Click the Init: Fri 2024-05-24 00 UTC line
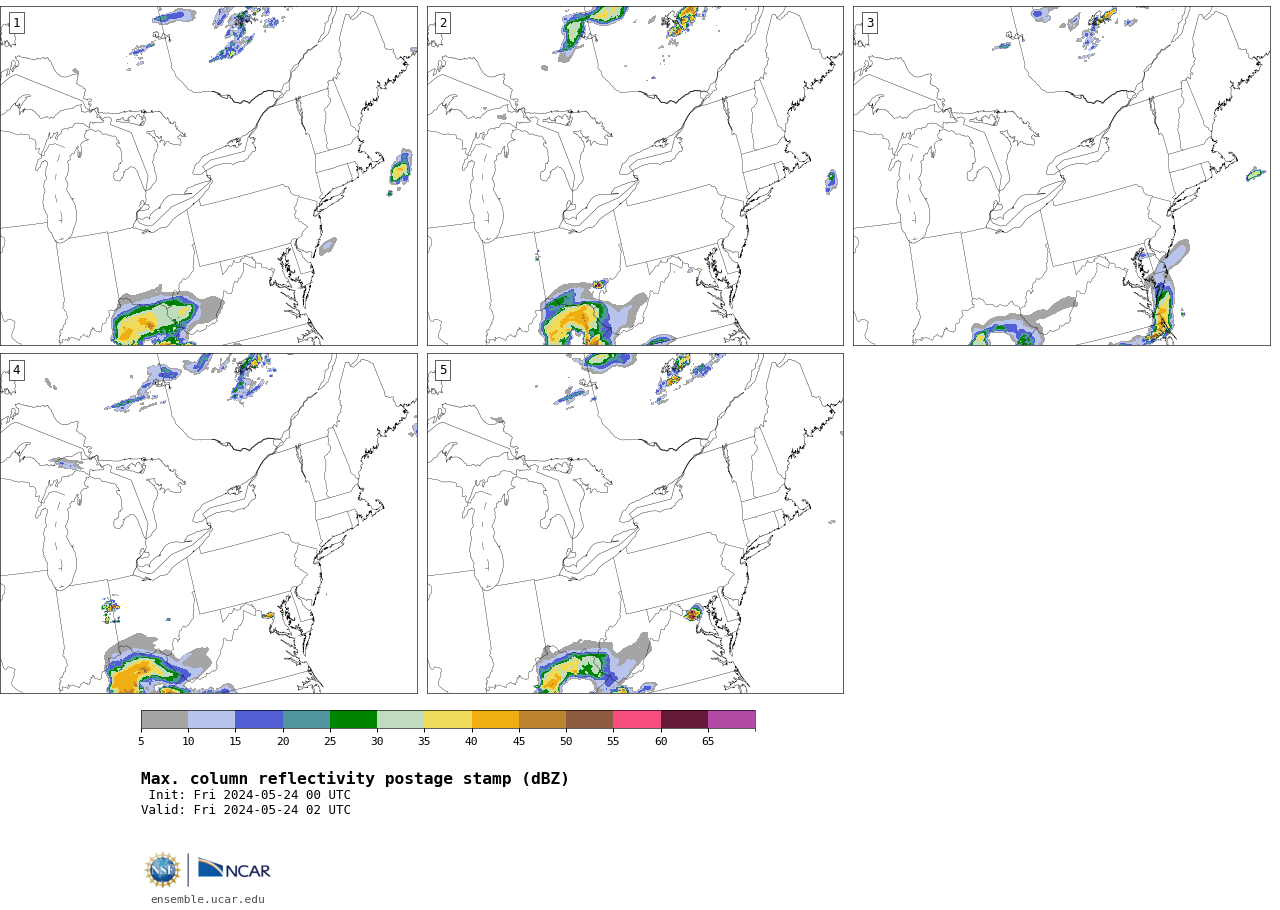1280x910 pixels. (250, 795)
